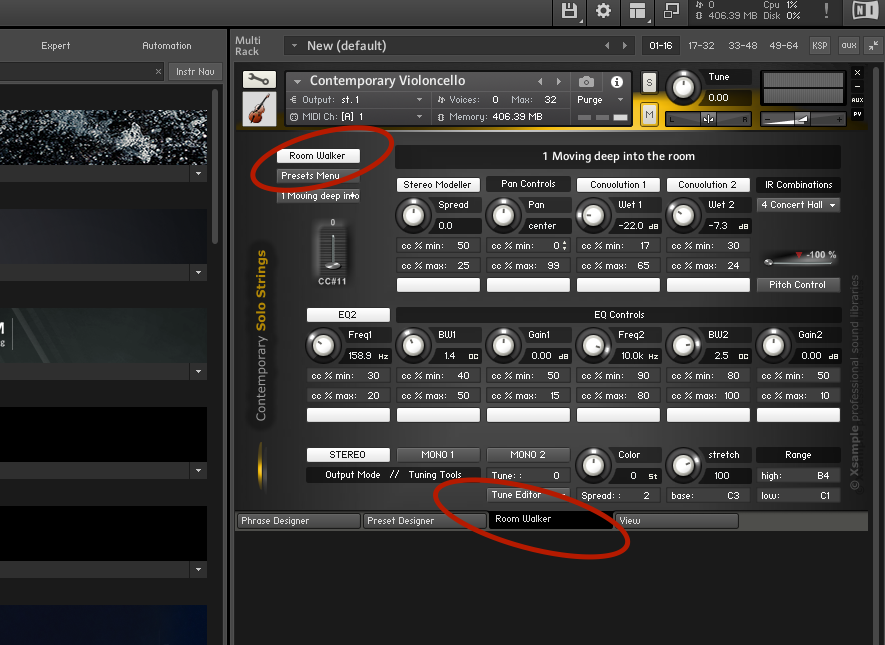The height and width of the screenshot is (645, 885).
Task: Click the Wet 1 knob
Action: pyautogui.click(x=593, y=215)
